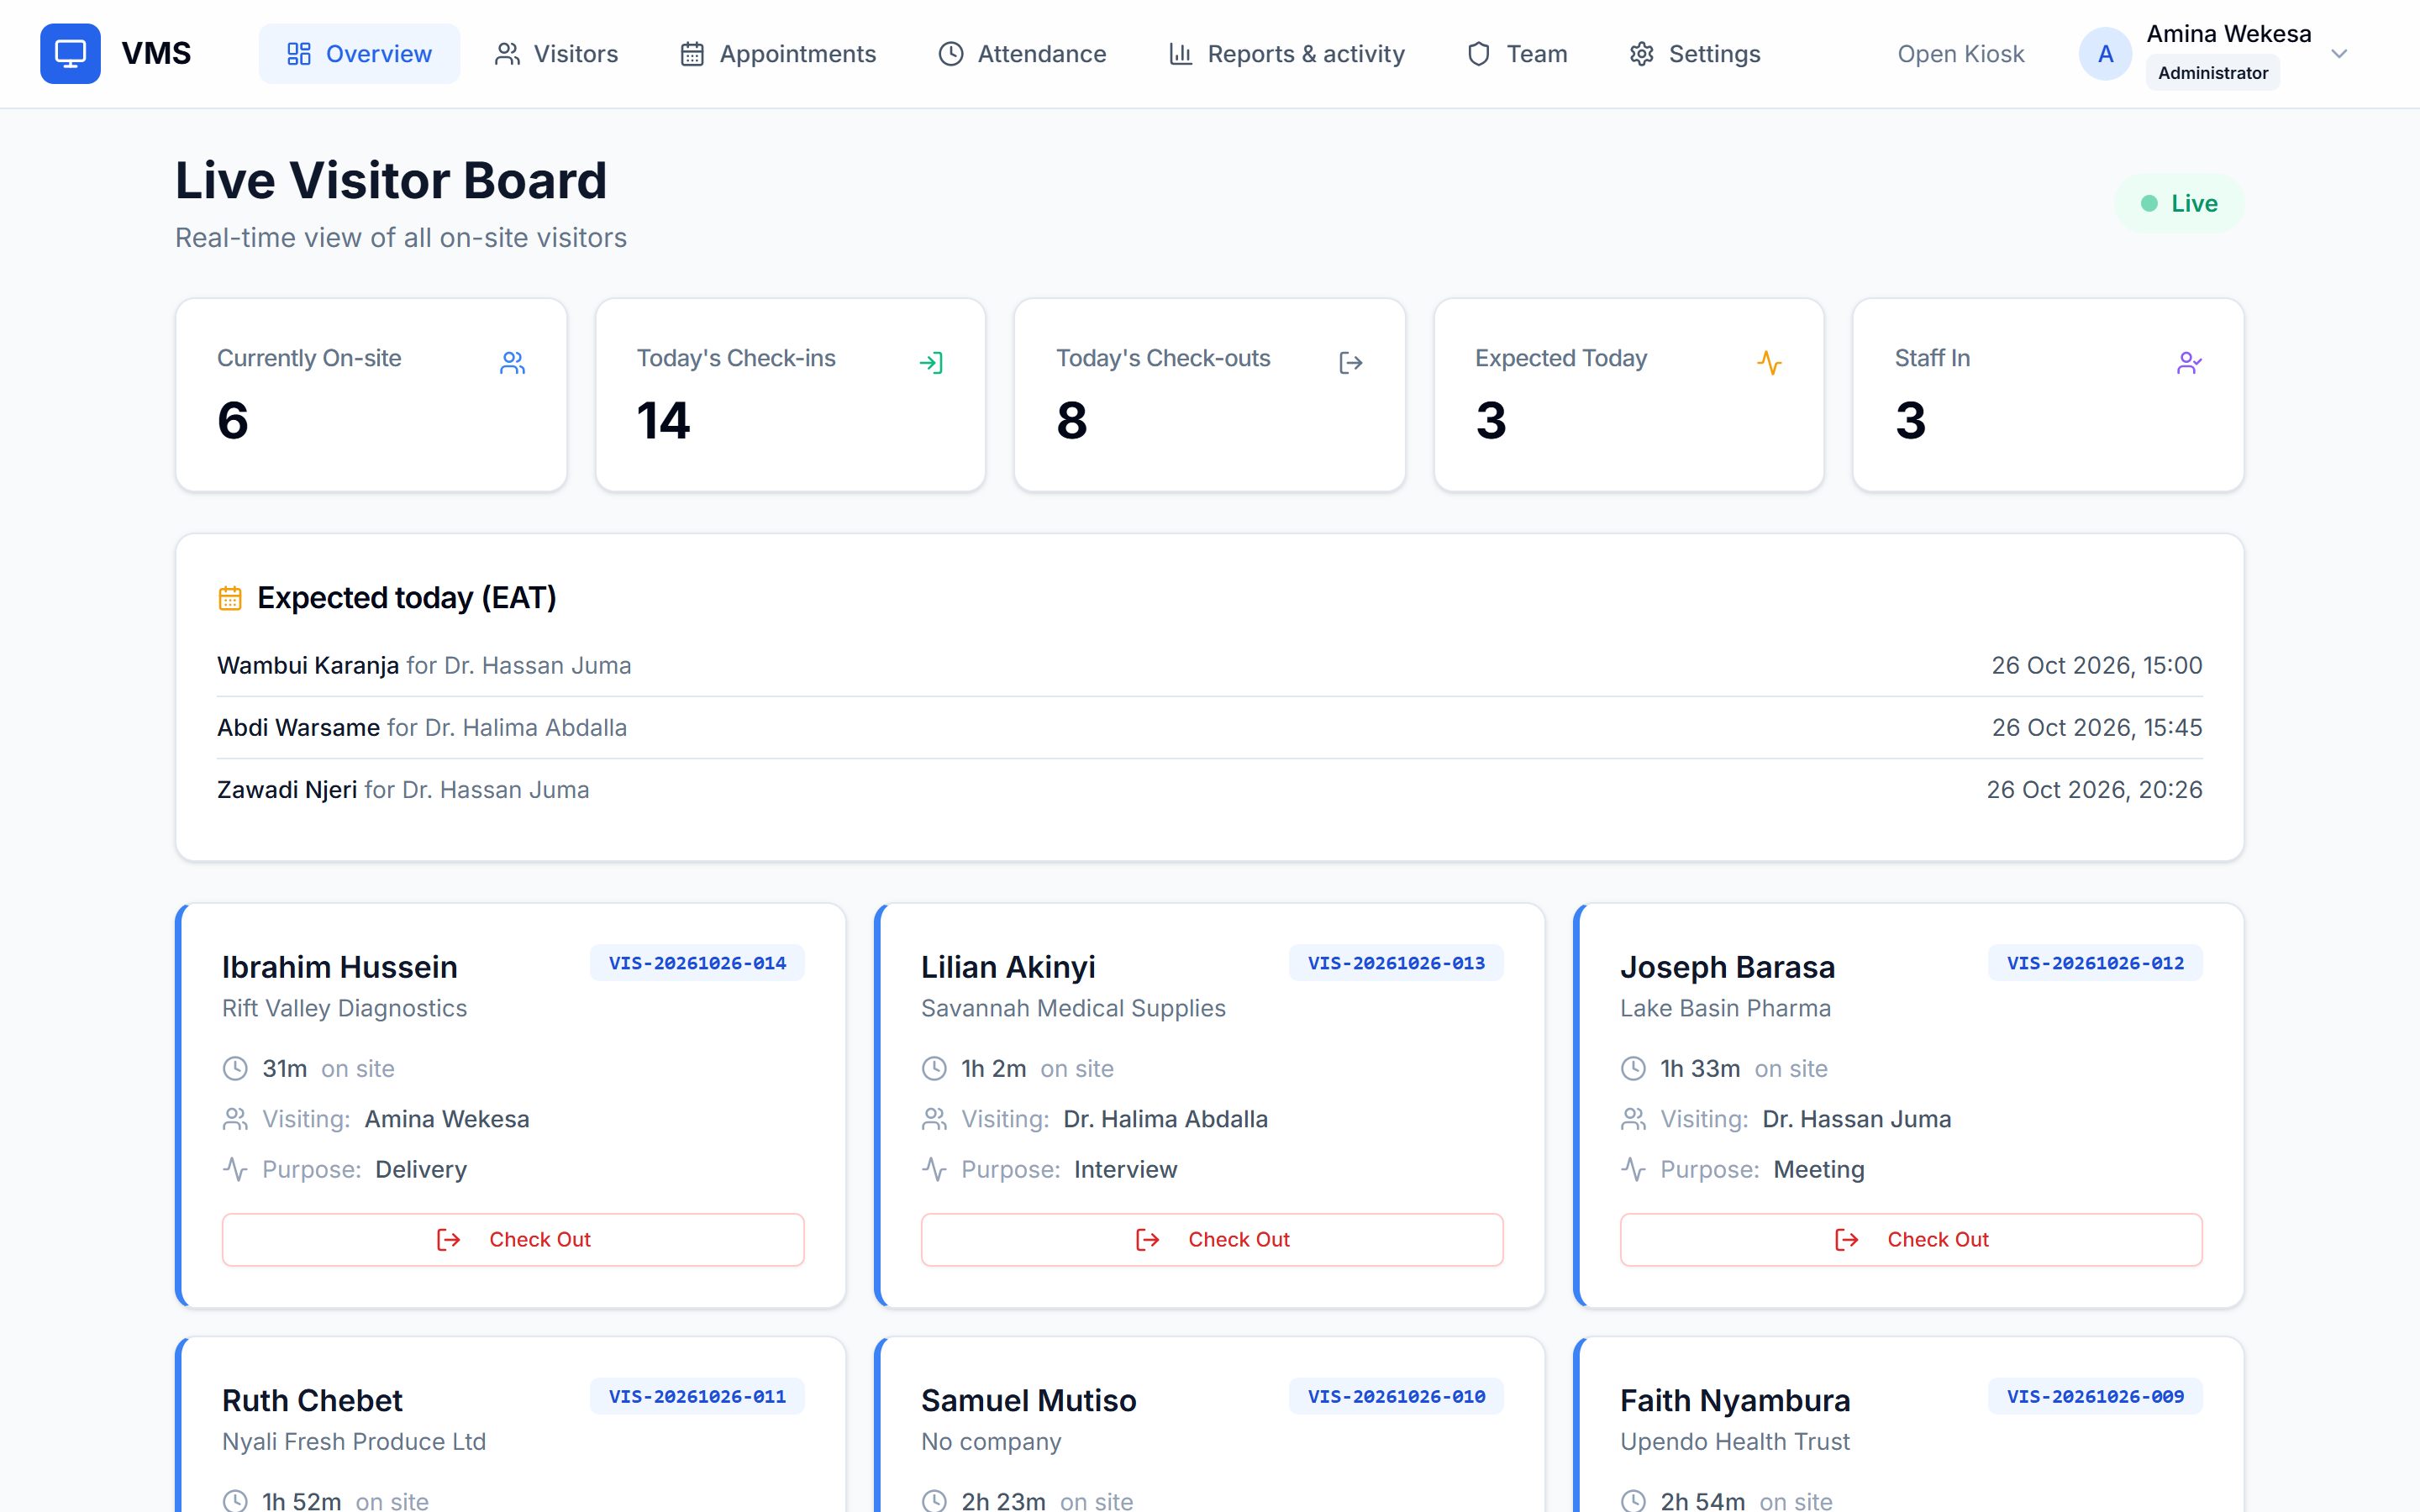Open the Overview tab
This screenshot has width=2420, height=1512.
click(359, 54)
